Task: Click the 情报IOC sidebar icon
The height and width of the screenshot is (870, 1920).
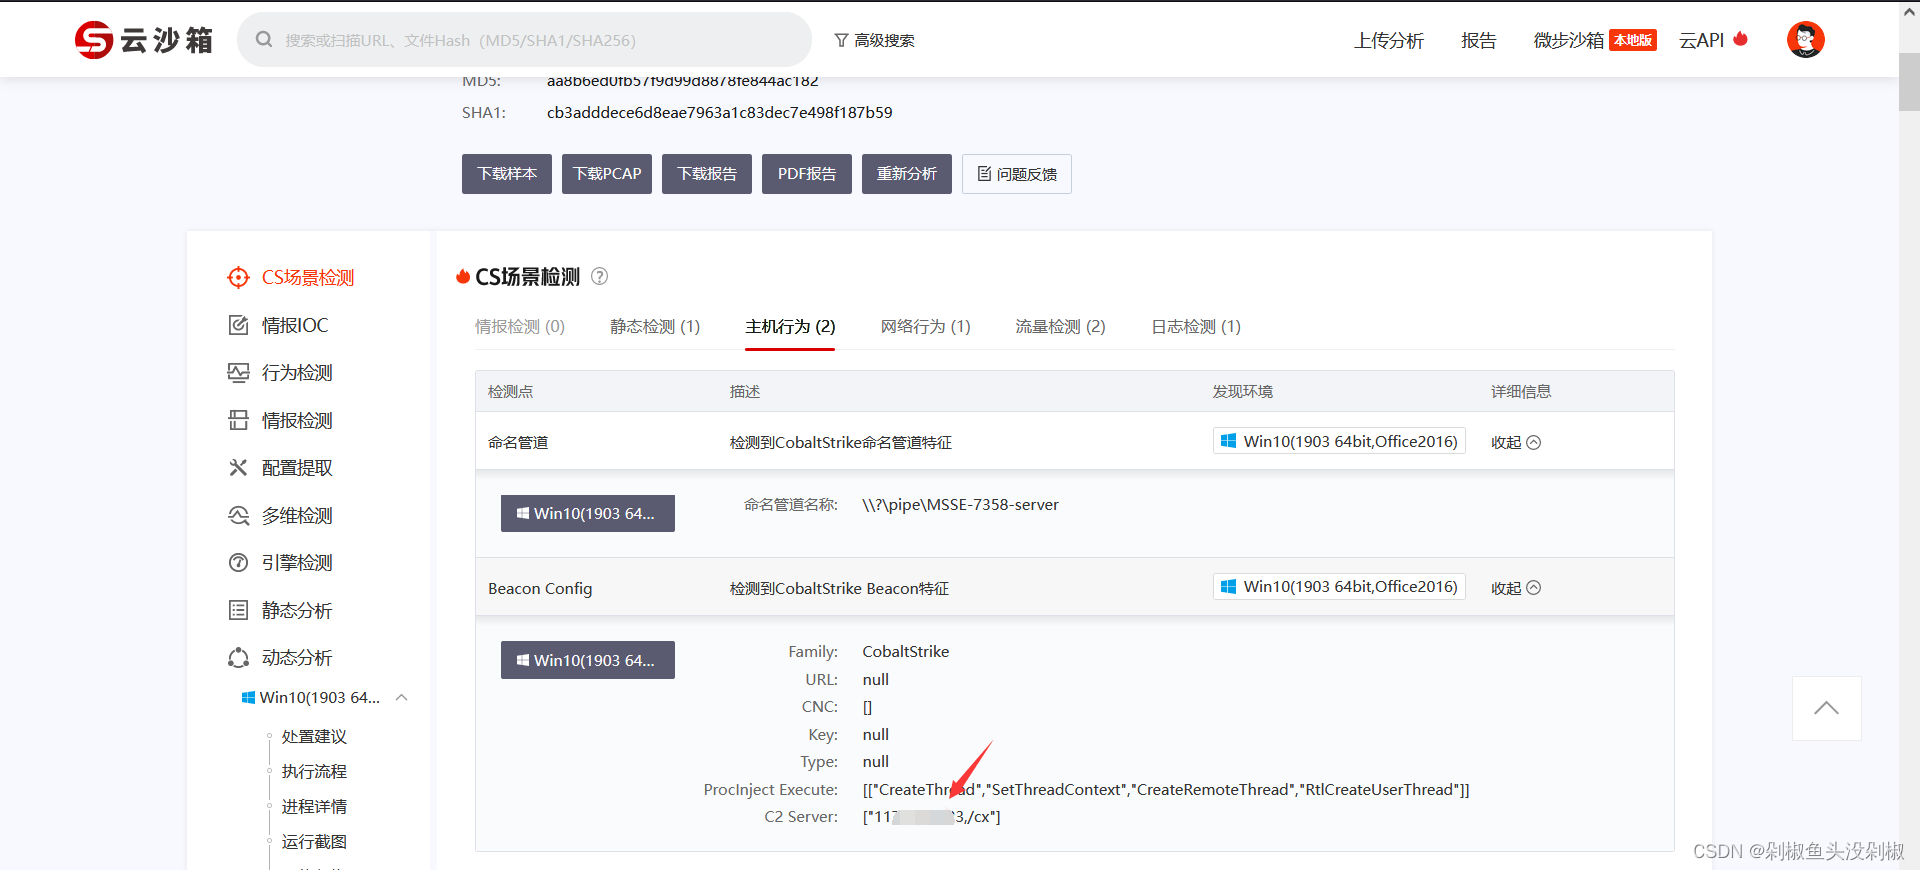Action: (238, 325)
